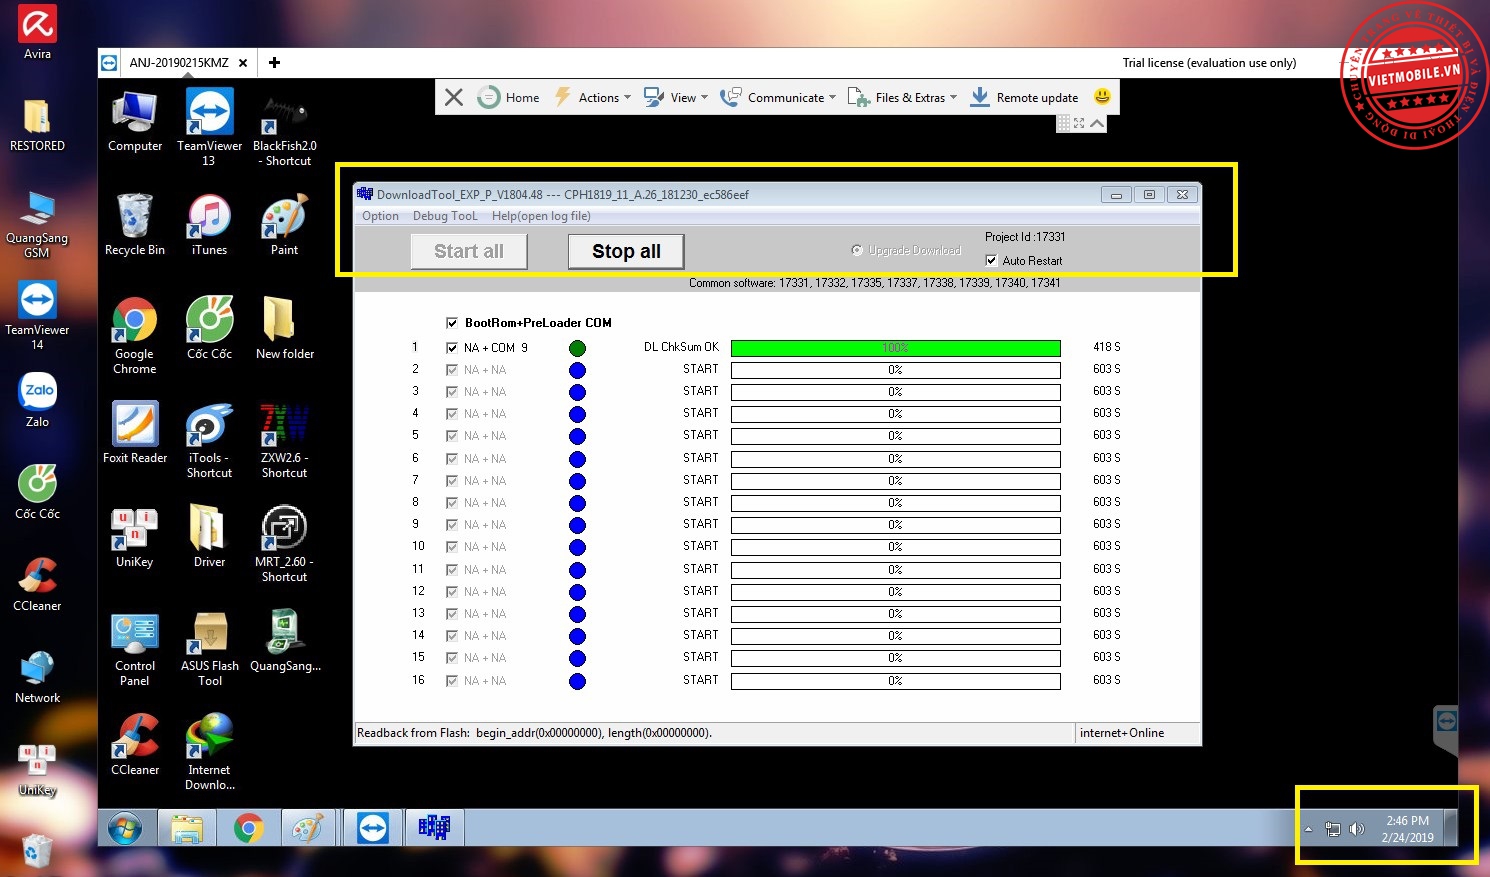Open the Debug Tool menu
The height and width of the screenshot is (877, 1490).
[445, 216]
